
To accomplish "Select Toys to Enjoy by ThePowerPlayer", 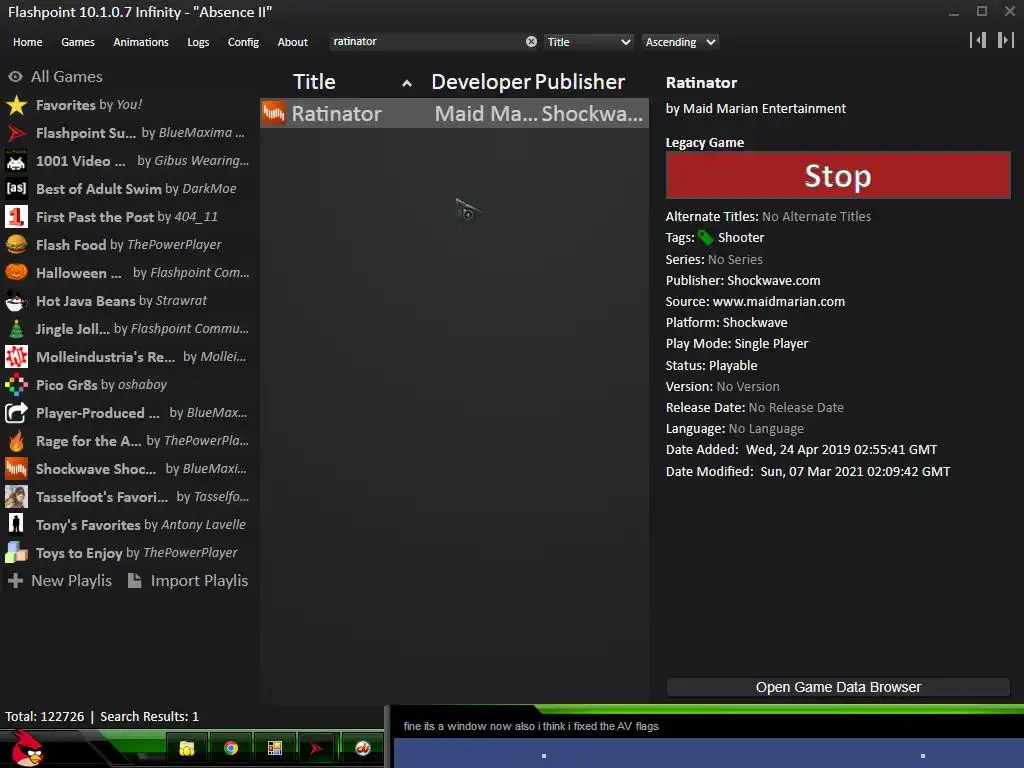I will (x=136, y=553).
